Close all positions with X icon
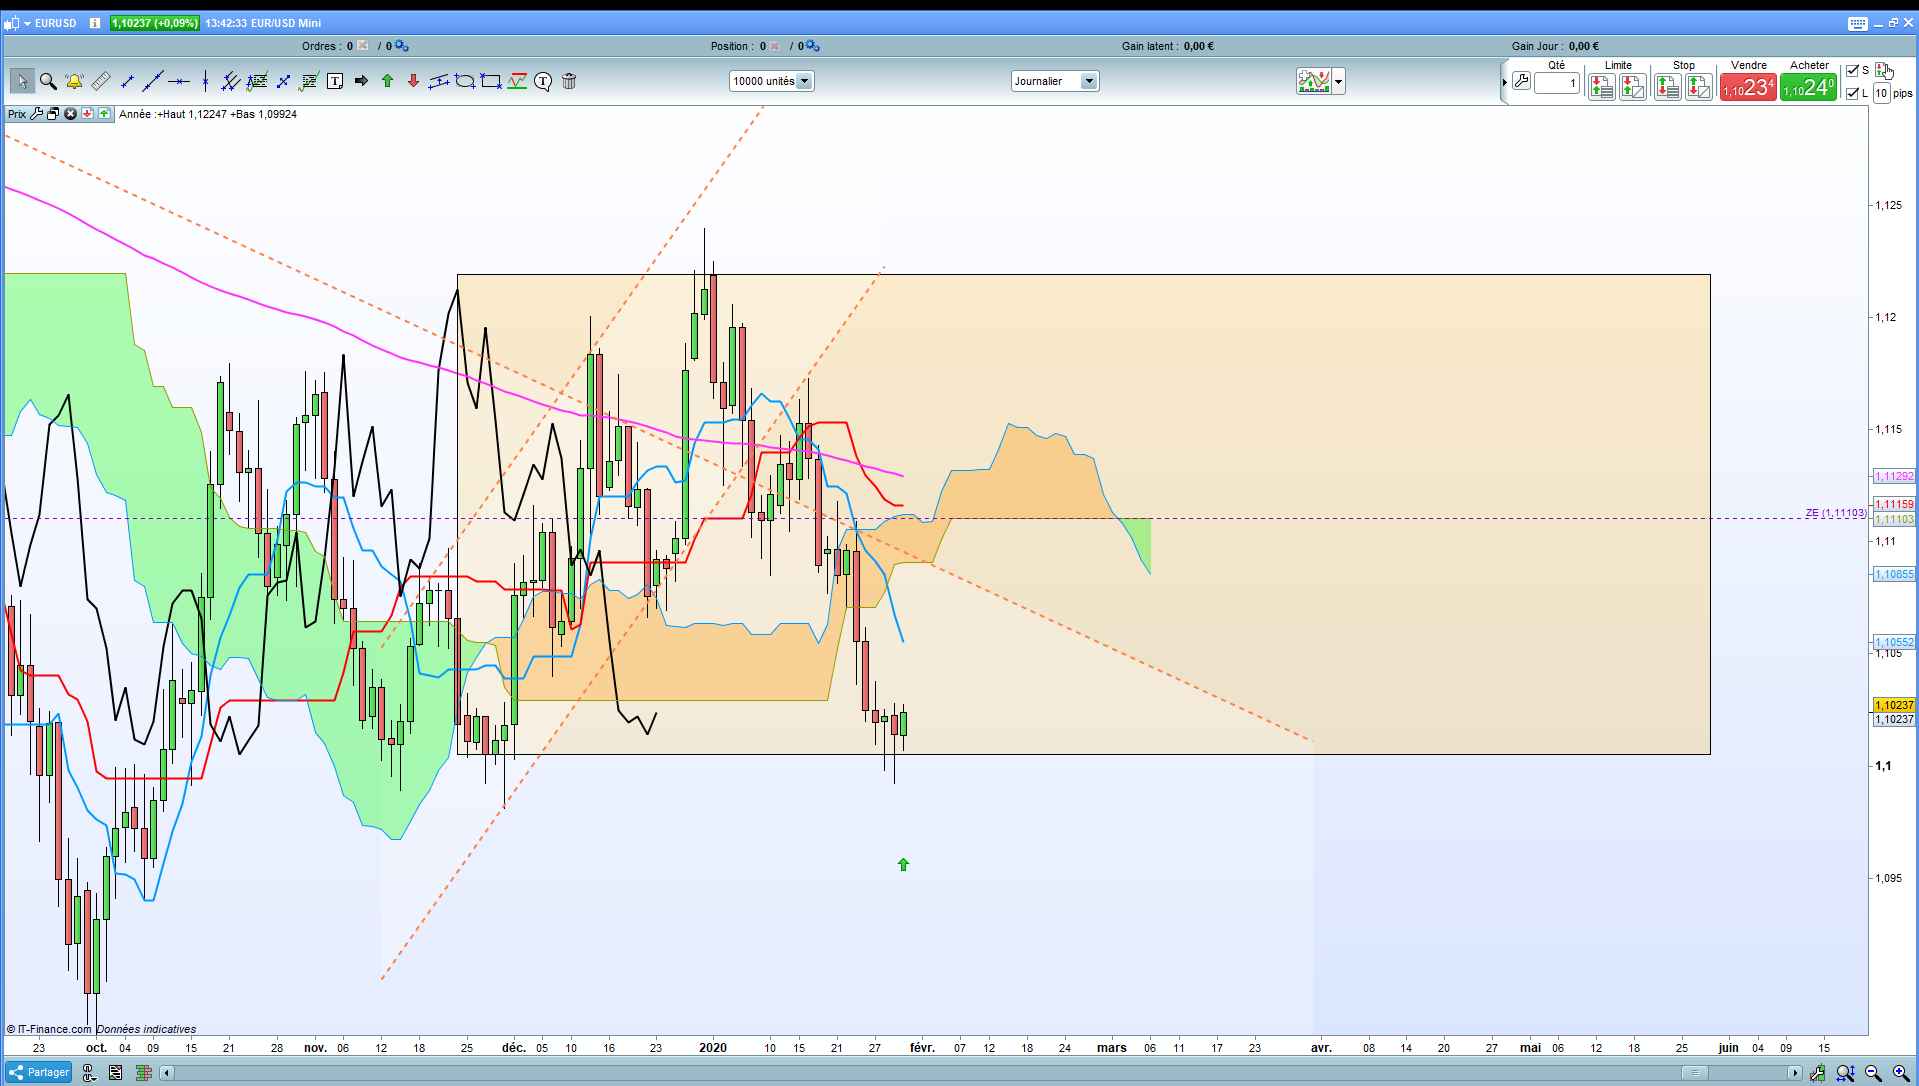The height and width of the screenshot is (1086, 1919). (x=775, y=46)
